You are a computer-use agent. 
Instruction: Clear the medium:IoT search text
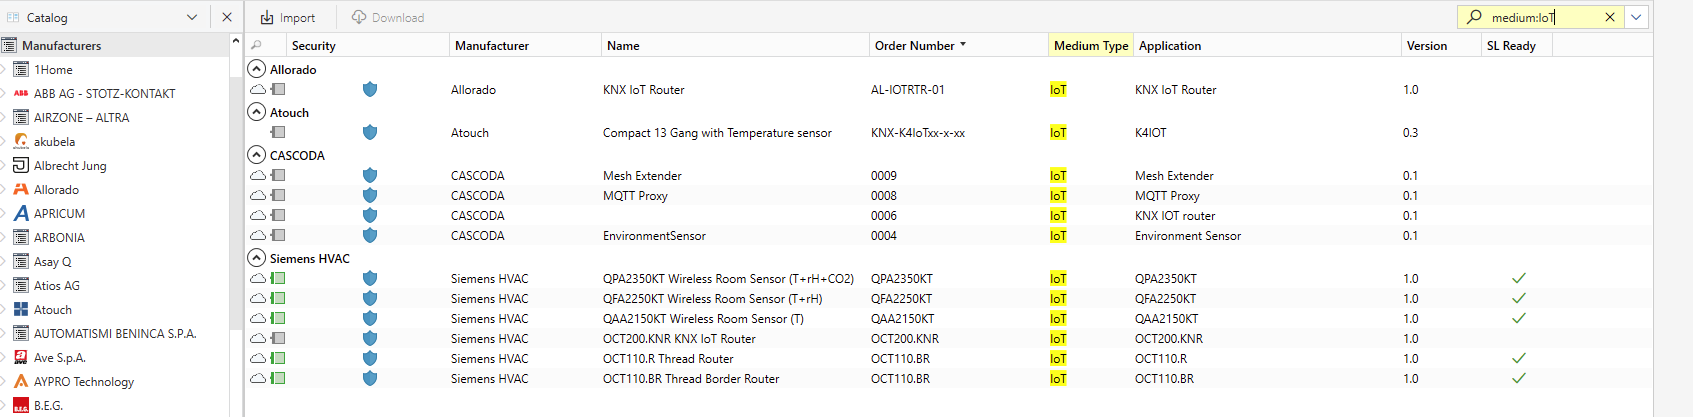(1610, 17)
